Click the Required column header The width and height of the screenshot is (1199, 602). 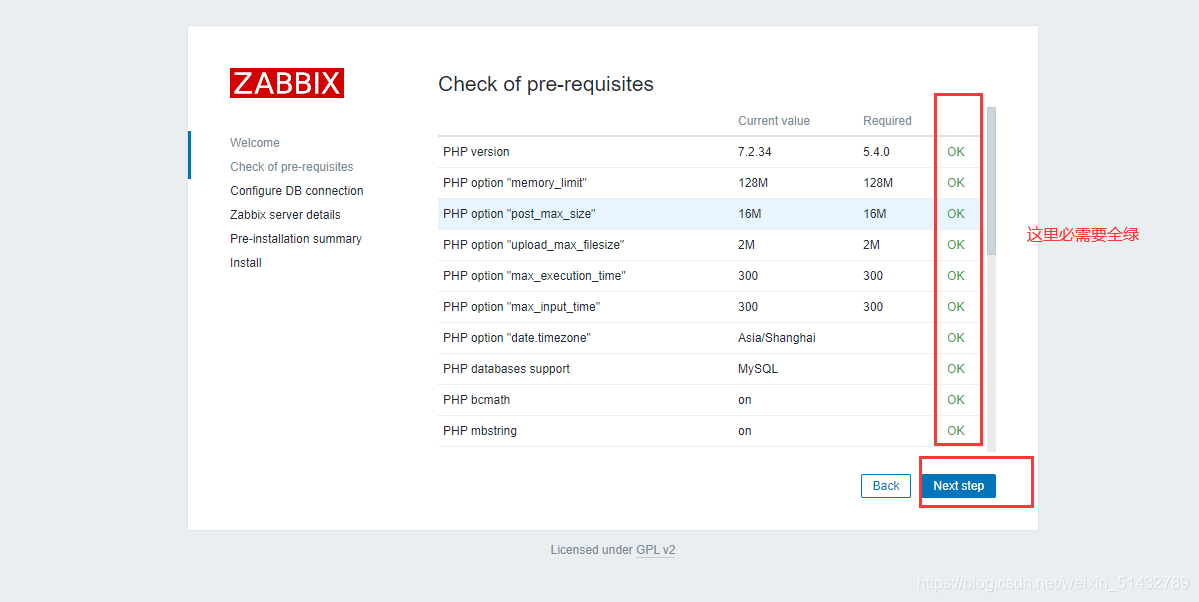tap(887, 120)
